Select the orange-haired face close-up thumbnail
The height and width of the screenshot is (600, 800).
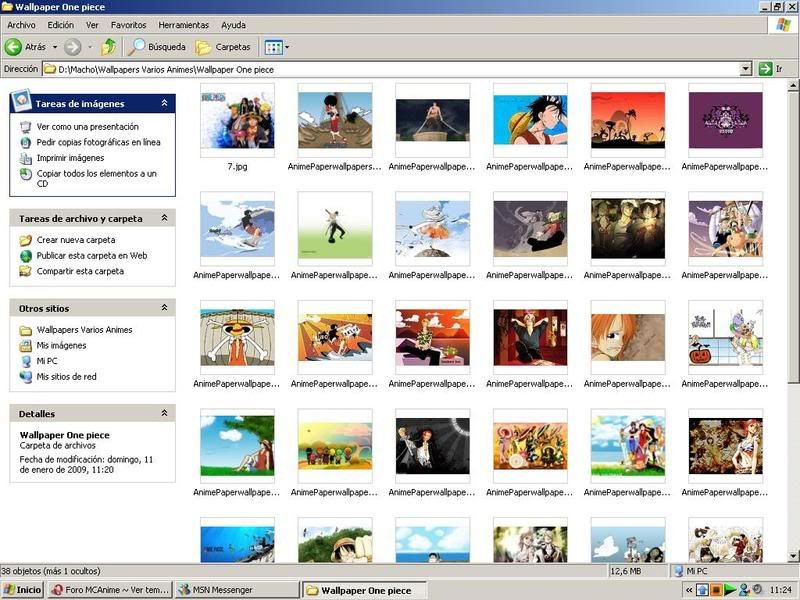click(x=628, y=337)
